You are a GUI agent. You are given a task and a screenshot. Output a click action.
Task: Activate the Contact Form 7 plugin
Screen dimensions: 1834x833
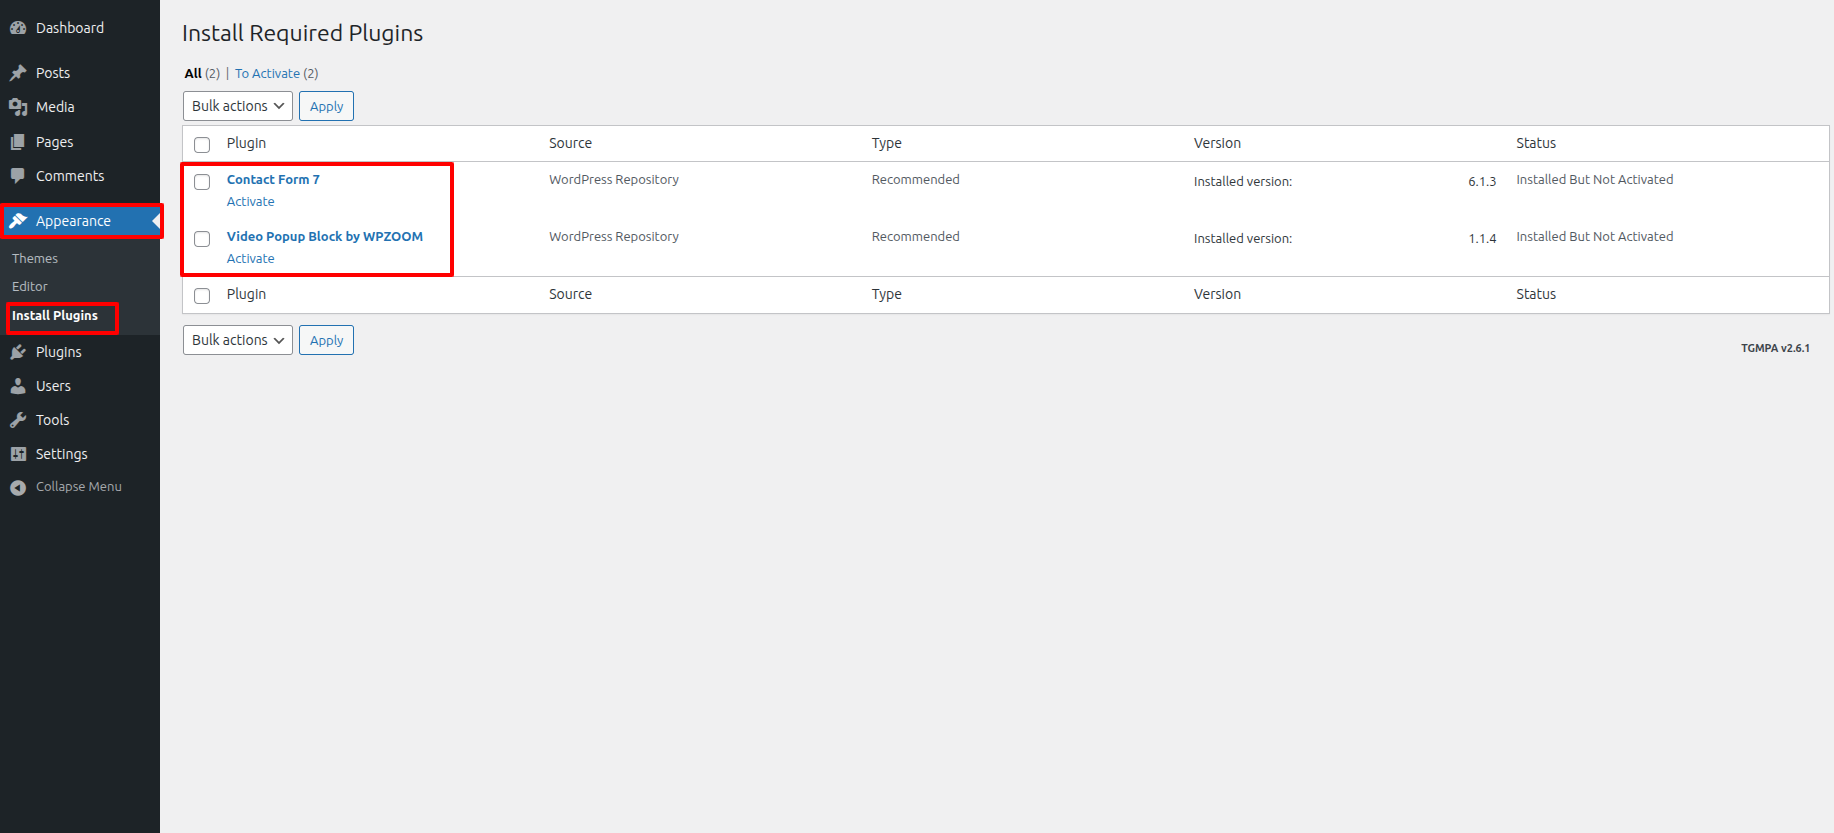[x=250, y=202]
